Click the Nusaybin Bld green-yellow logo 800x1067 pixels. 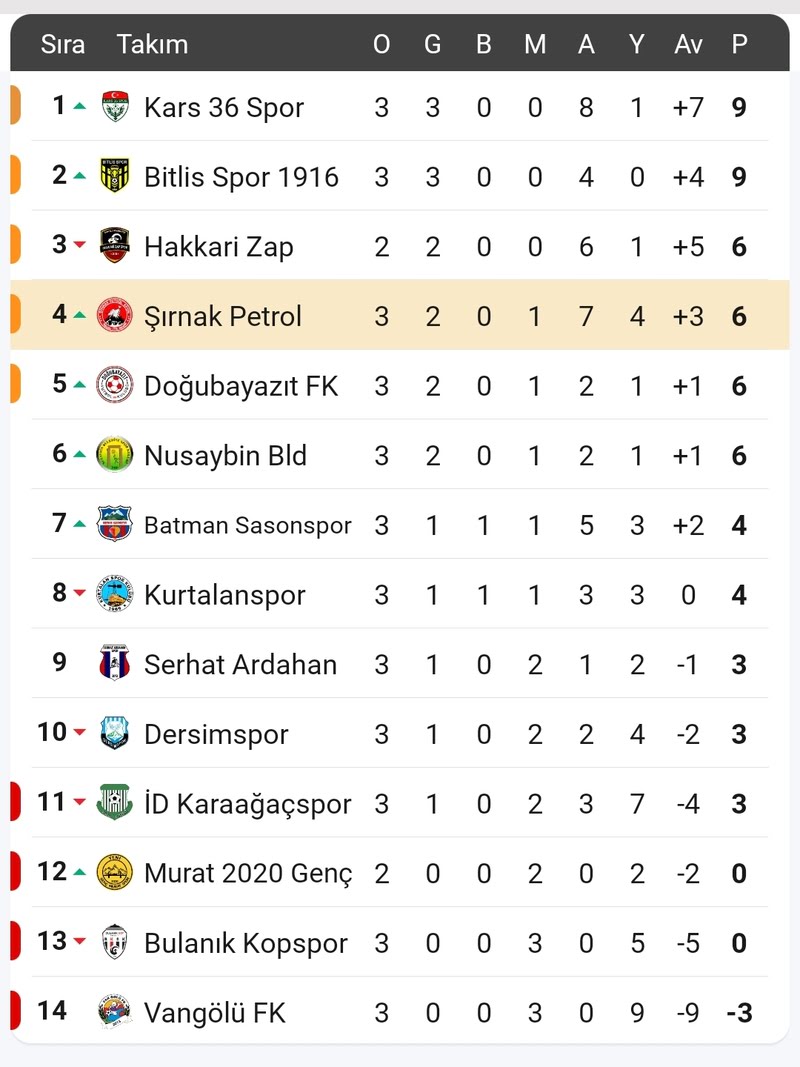pyautogui.click(x=115, y=456)
